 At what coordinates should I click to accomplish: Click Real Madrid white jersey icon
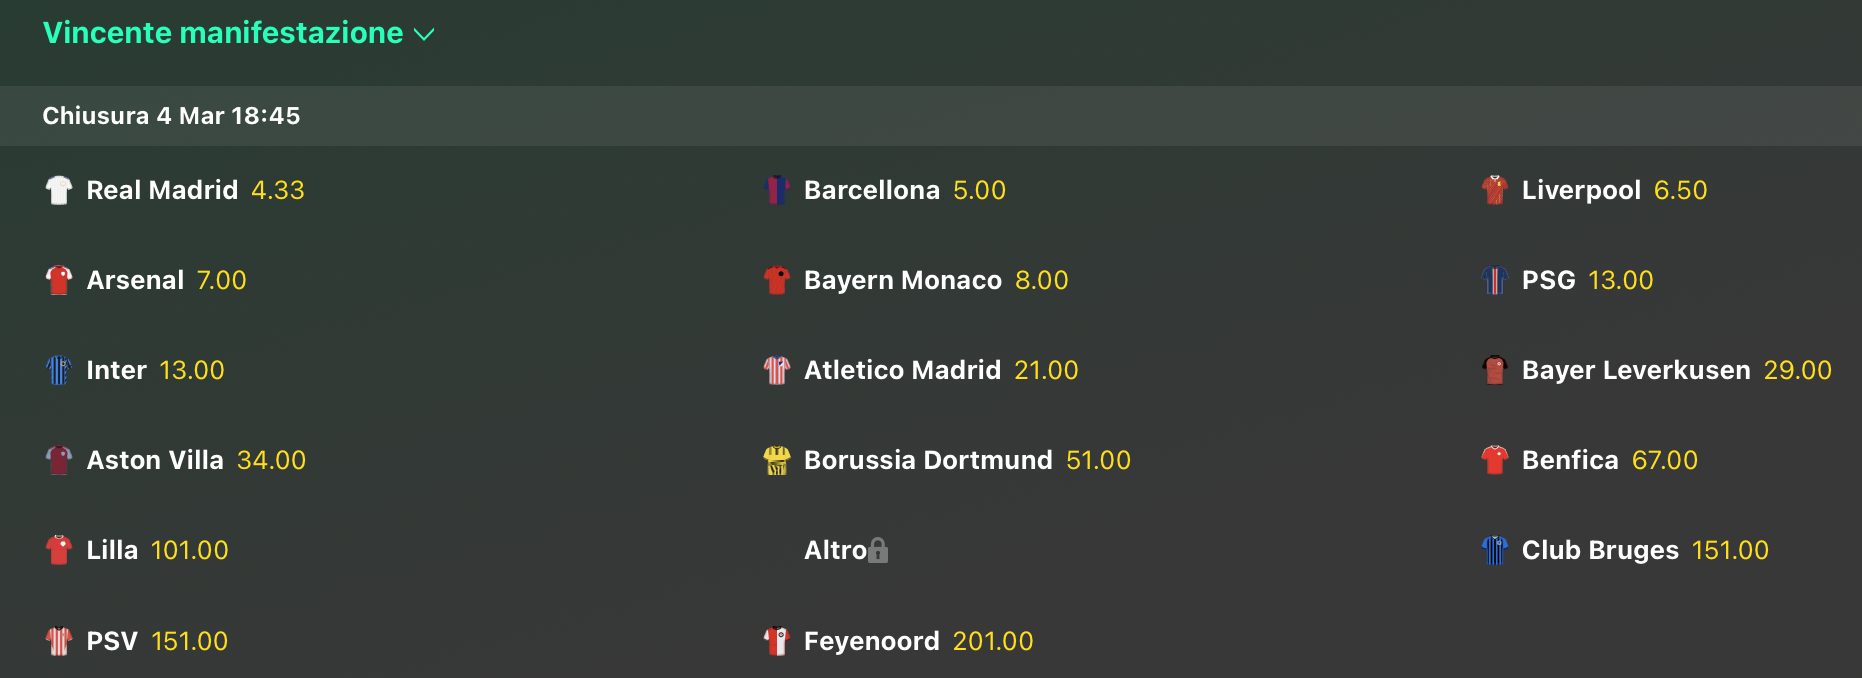pos(59,190)
